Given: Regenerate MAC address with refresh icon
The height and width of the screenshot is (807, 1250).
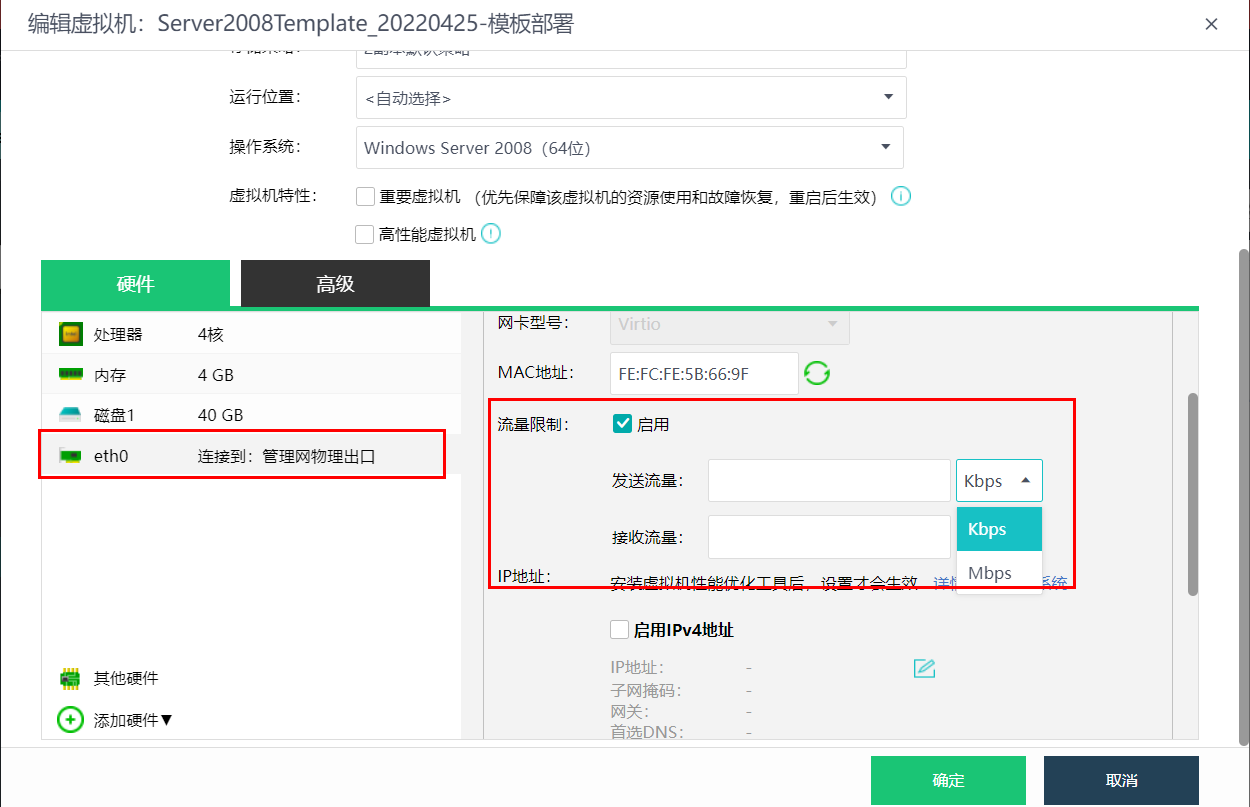Looking at the screenshot, I should click(x=817, y=373).
